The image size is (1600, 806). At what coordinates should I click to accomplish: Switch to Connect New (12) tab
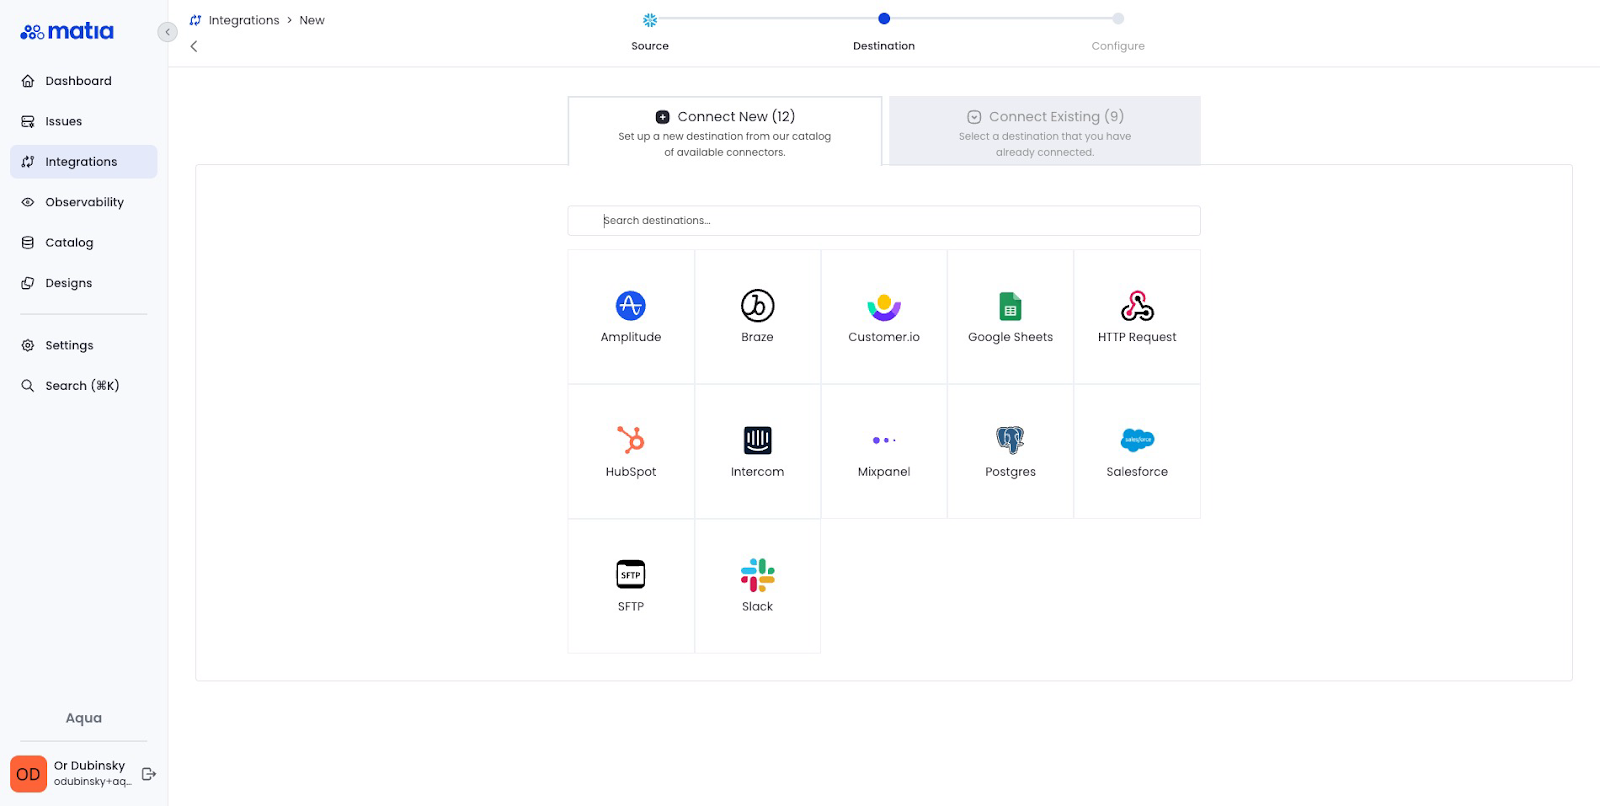[x=725, y=131]
